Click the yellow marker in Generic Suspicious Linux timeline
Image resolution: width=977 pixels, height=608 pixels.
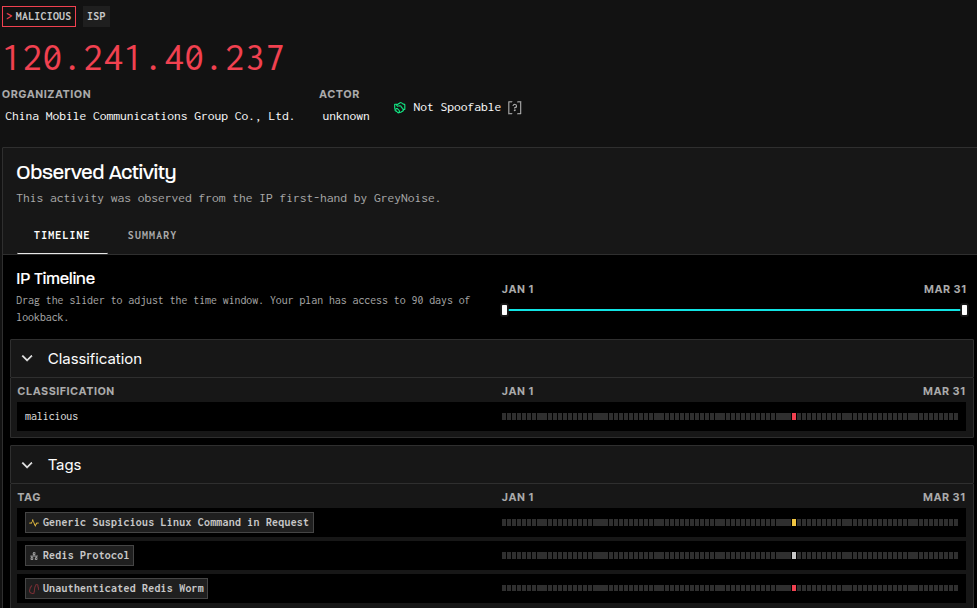pyautogui.click(x=793, y=522)
